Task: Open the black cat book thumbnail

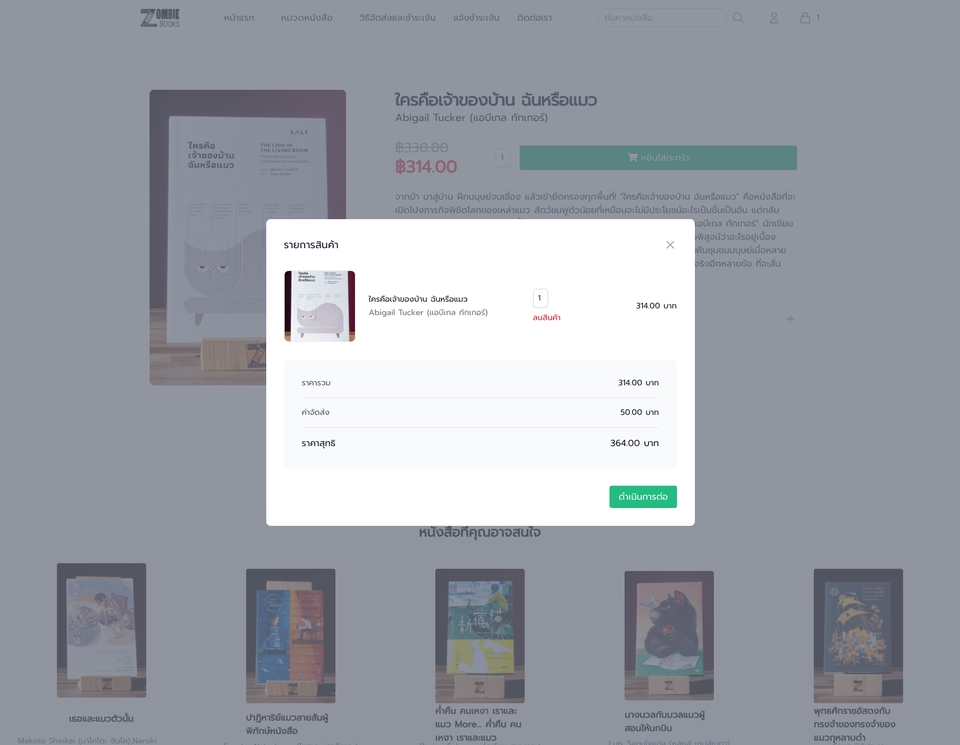Action: (669, 635)
